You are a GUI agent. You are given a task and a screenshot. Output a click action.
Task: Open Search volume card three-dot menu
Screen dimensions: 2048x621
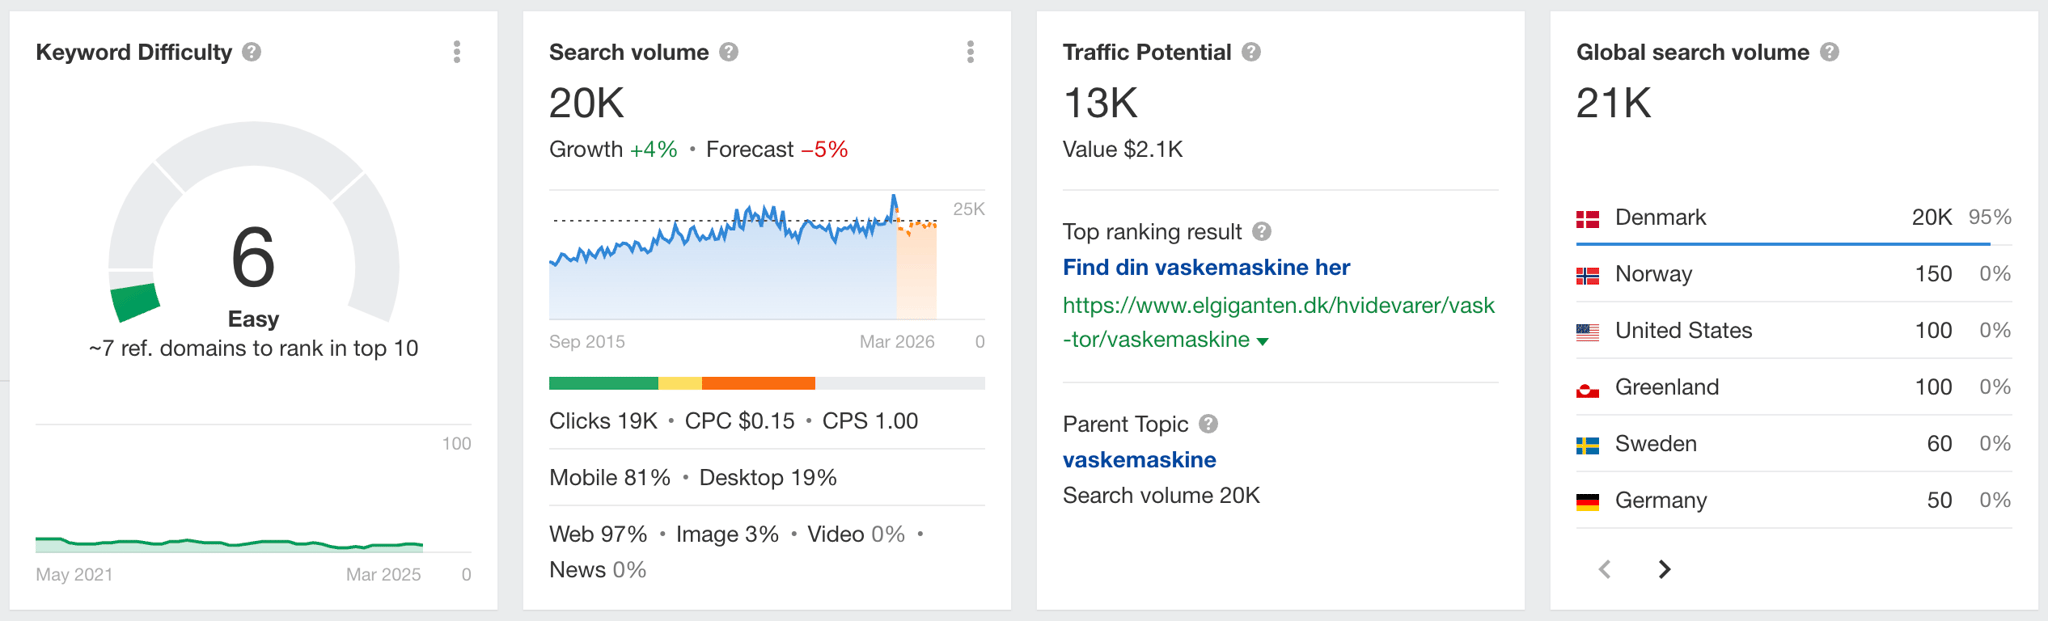tap(970, 52)
